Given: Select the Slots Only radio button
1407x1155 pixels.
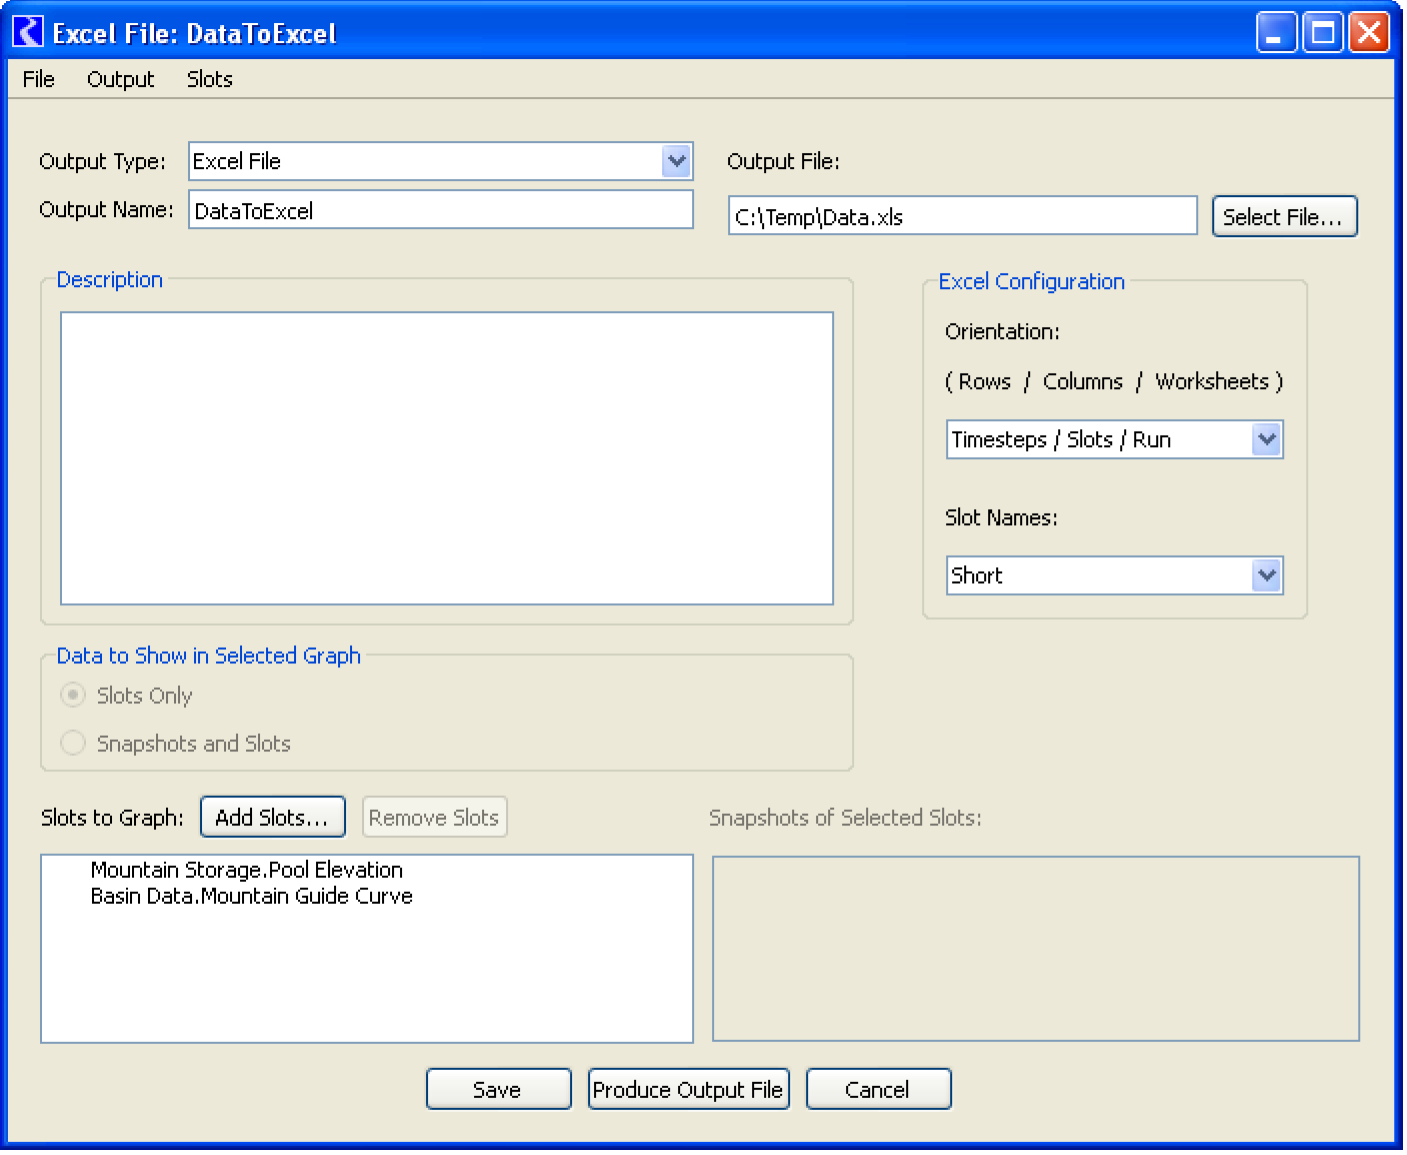Looking at the screenshot, I should point(73,695).
